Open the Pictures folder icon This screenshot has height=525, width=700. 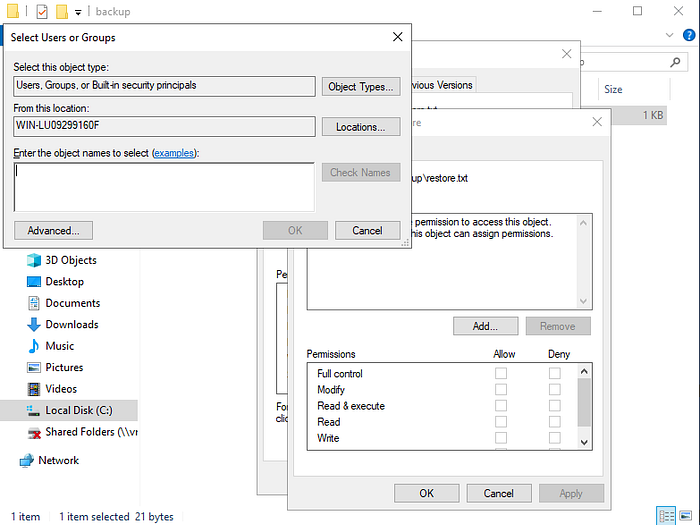(x=34, y=367)
